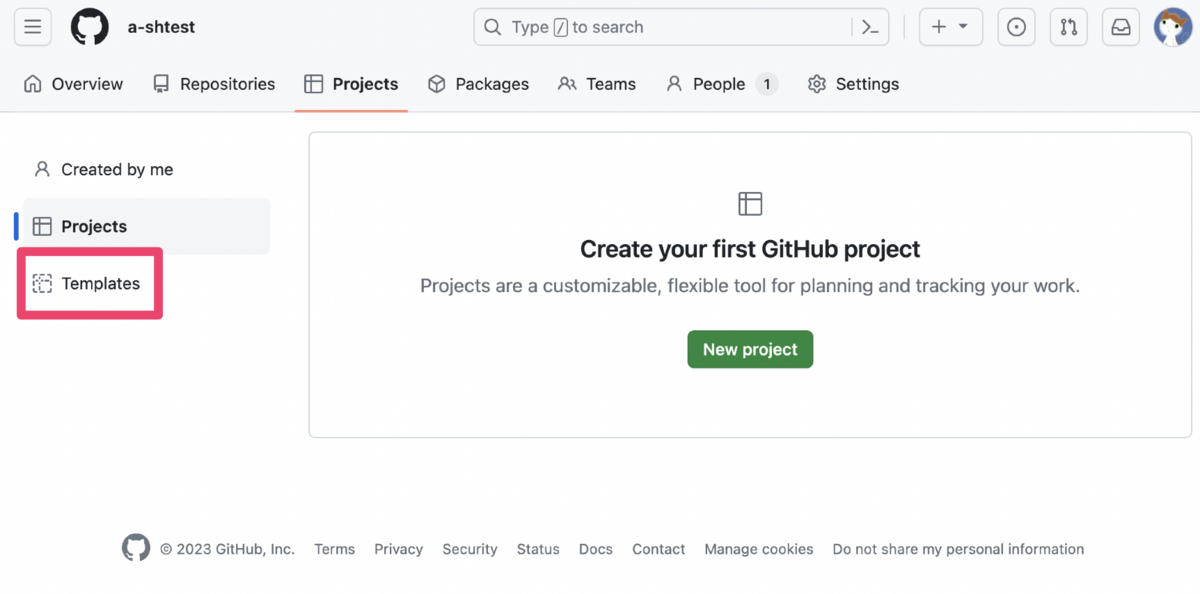
Task: Open the Manage cookies footer link
Action: click(758, 549)
